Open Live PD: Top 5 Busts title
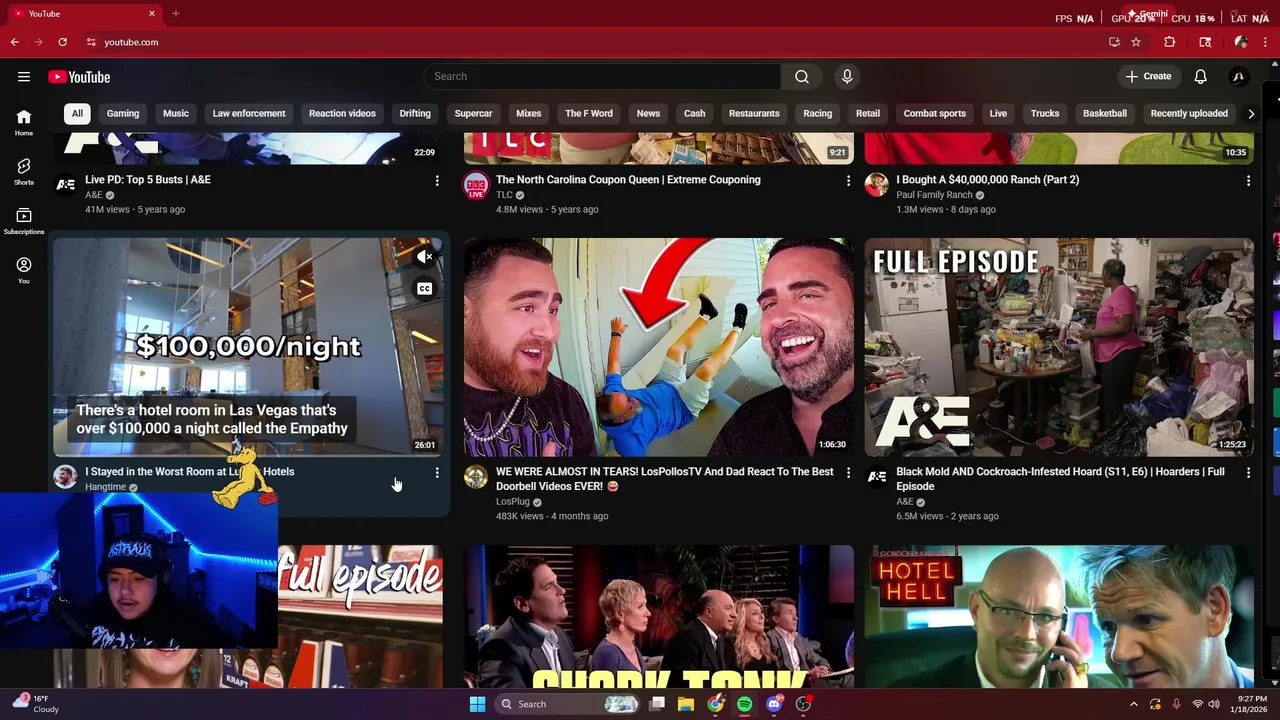This screenshot has width=1280, height=720. pos(148,180)
